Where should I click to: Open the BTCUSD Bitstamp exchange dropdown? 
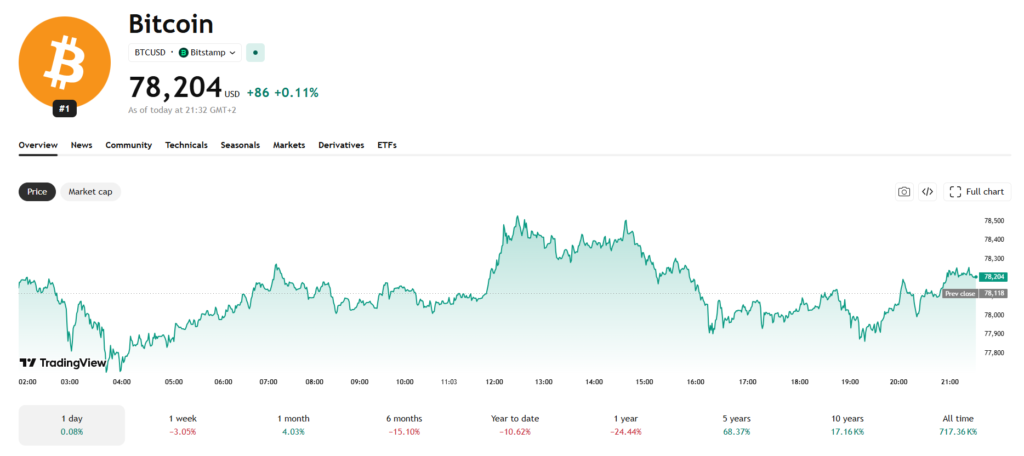point(185,52)
